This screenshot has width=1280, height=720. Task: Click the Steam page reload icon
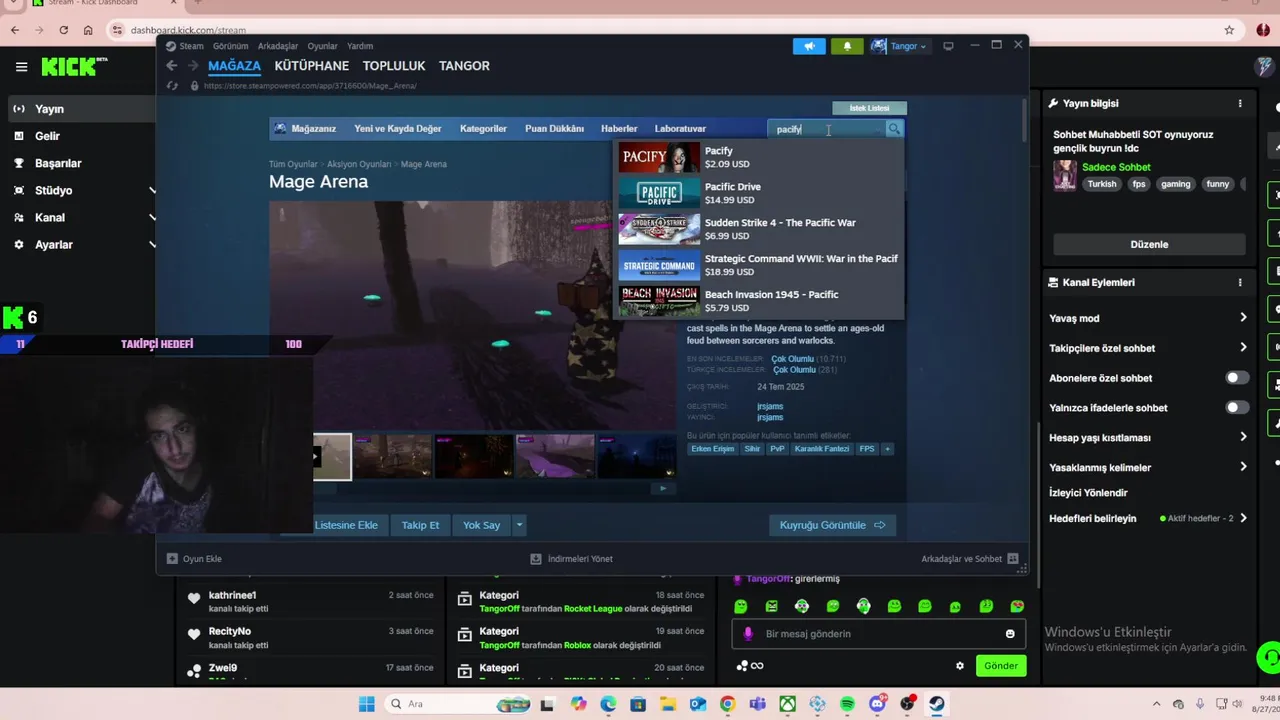coord(172,86)
